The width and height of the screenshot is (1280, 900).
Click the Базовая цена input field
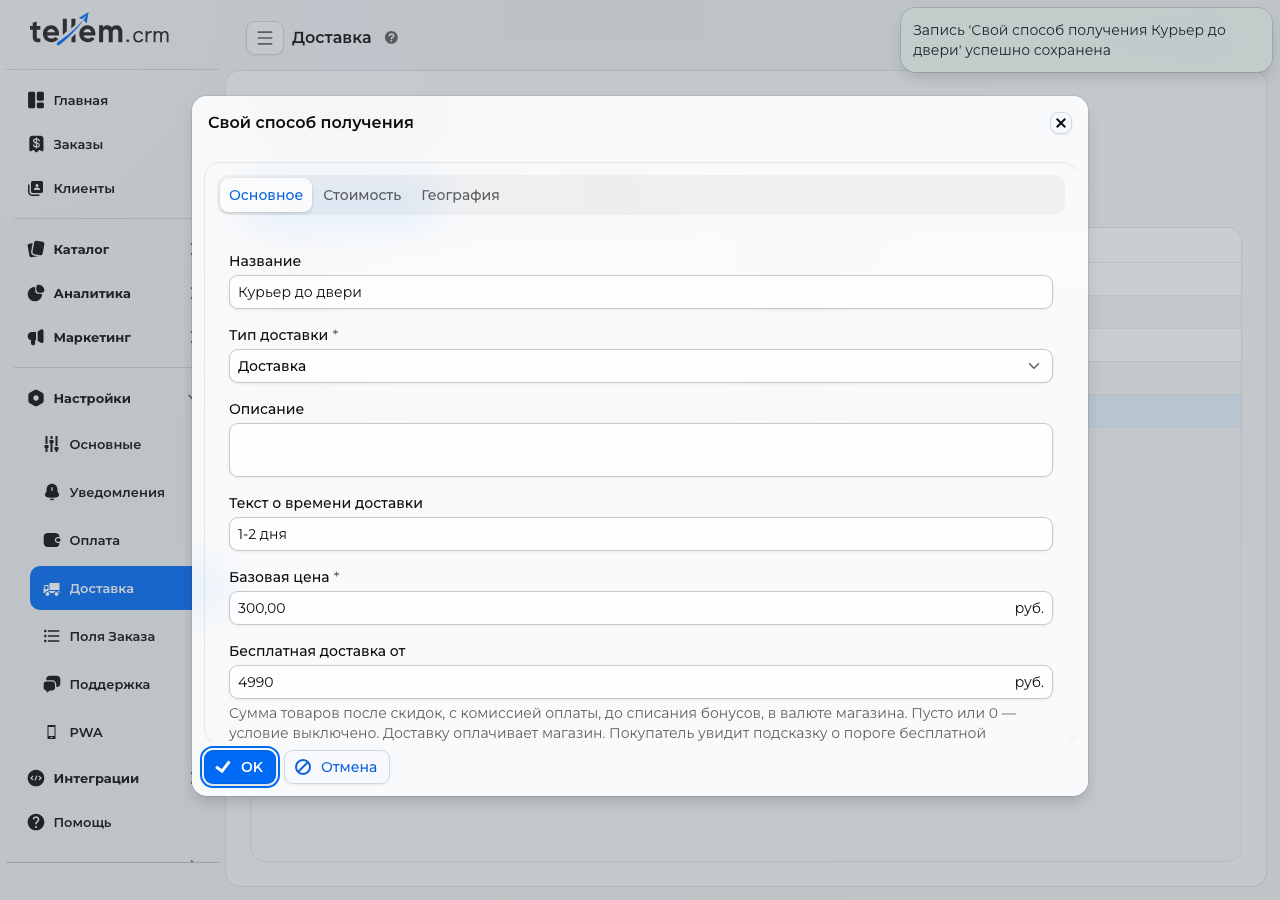coord(641,608)
